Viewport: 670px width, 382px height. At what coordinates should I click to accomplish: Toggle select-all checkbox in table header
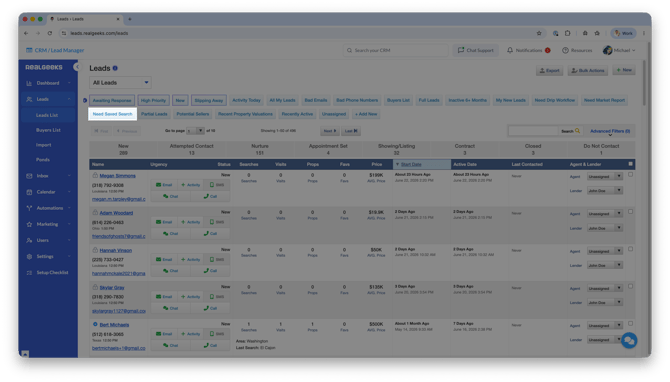click(x=630, y=164)
